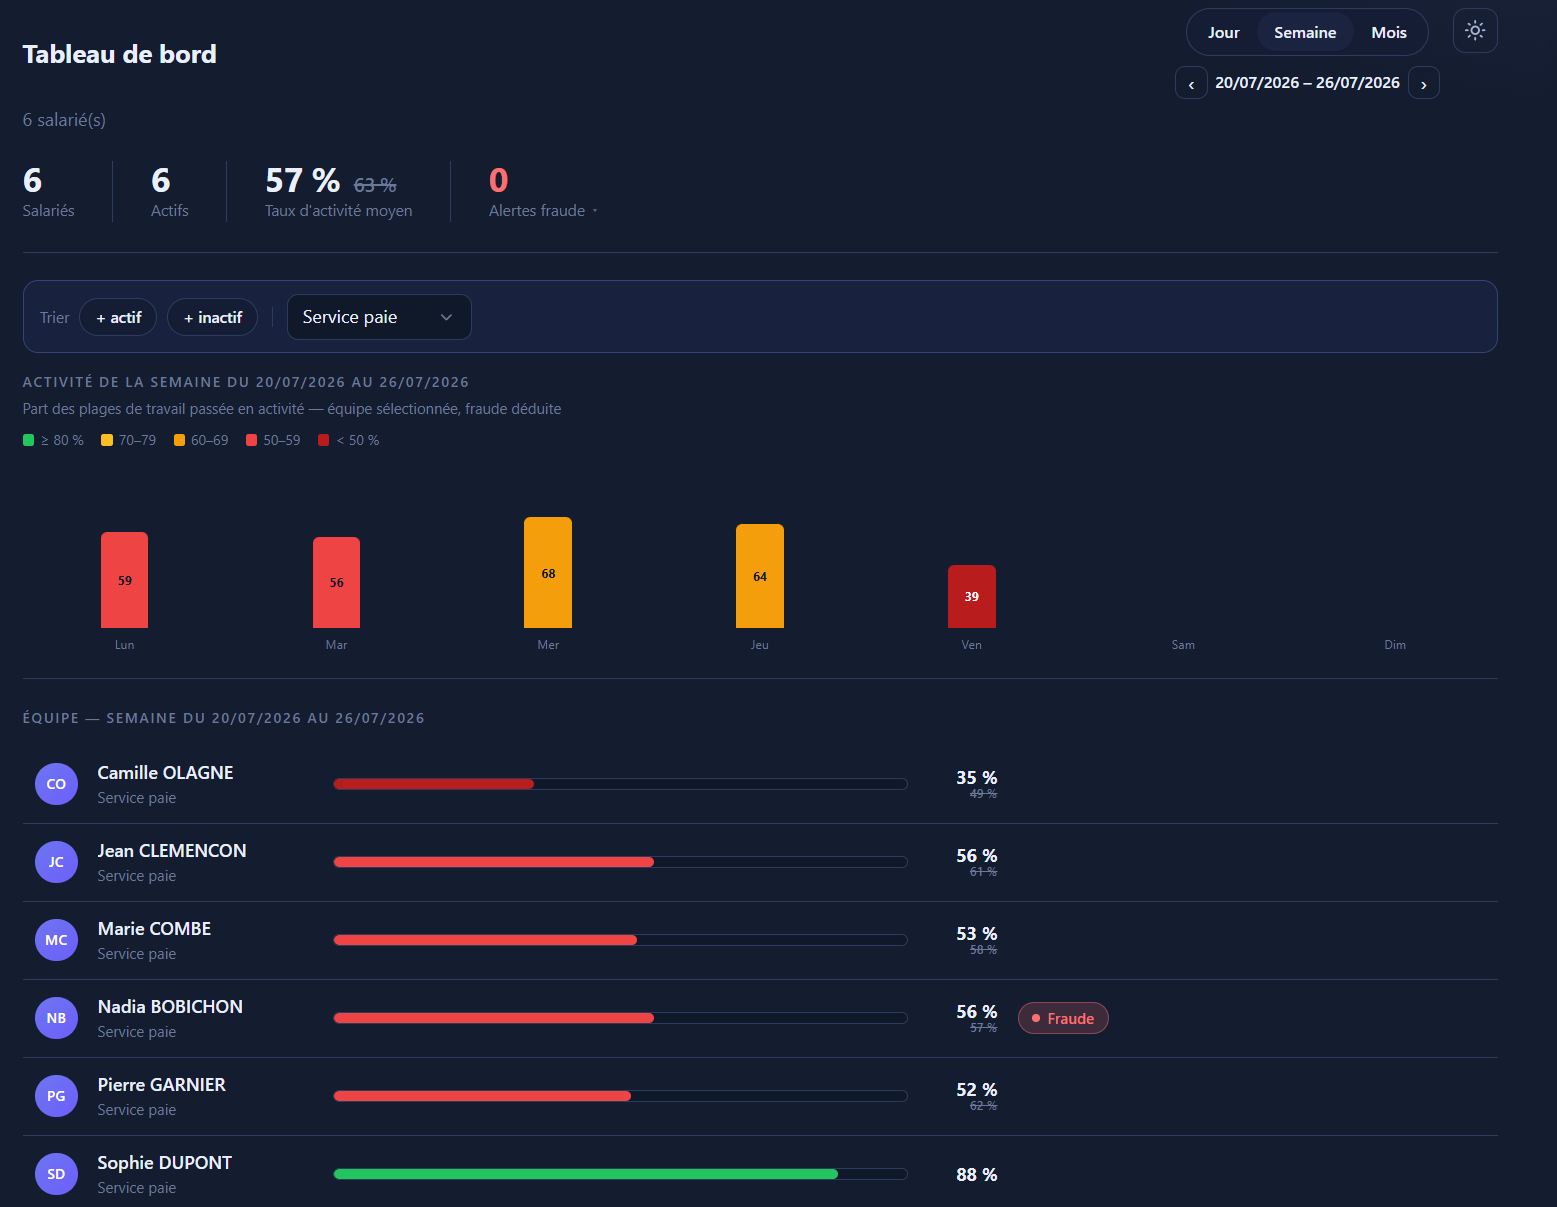Go to the previous week arrow
Viewport: 1557px width, 1207px height.
(1191, 83)
